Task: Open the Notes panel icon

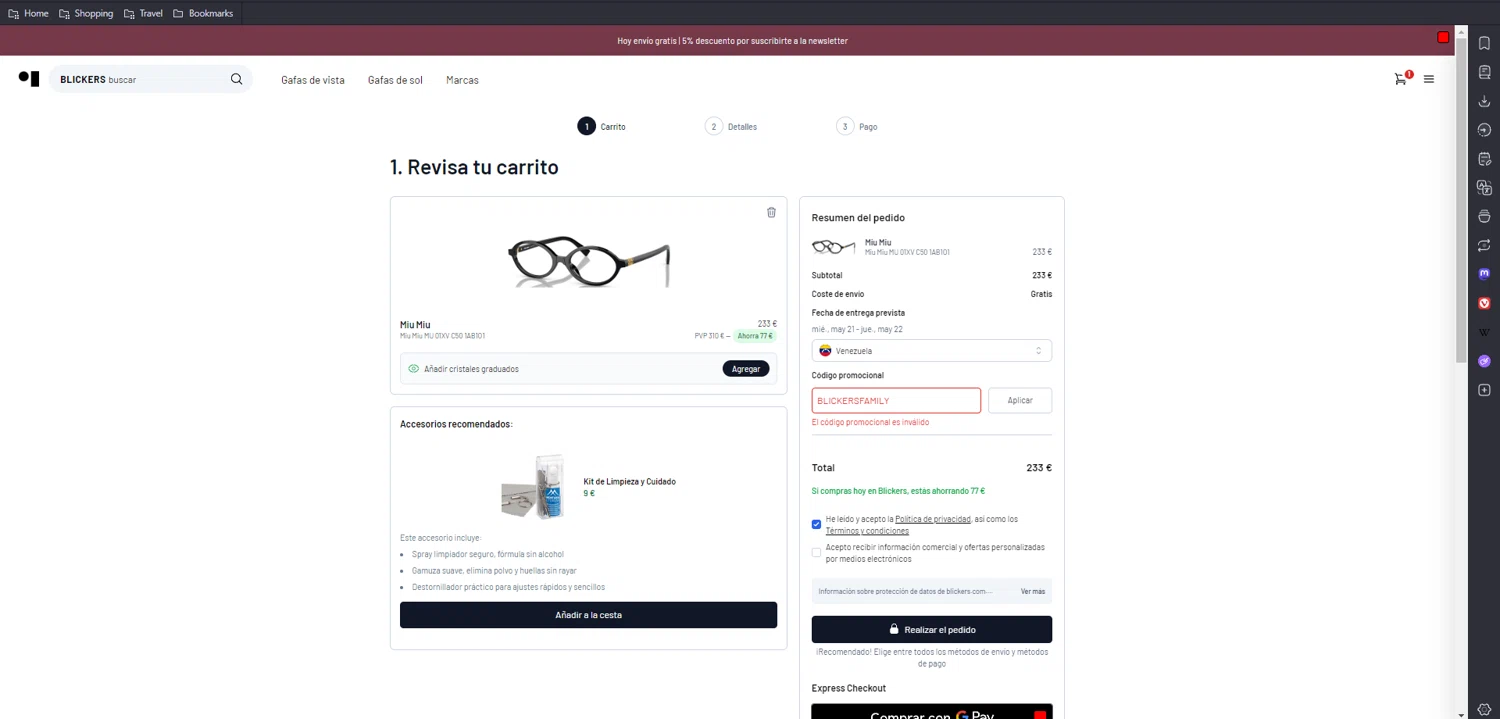Action: point(1485,159)
